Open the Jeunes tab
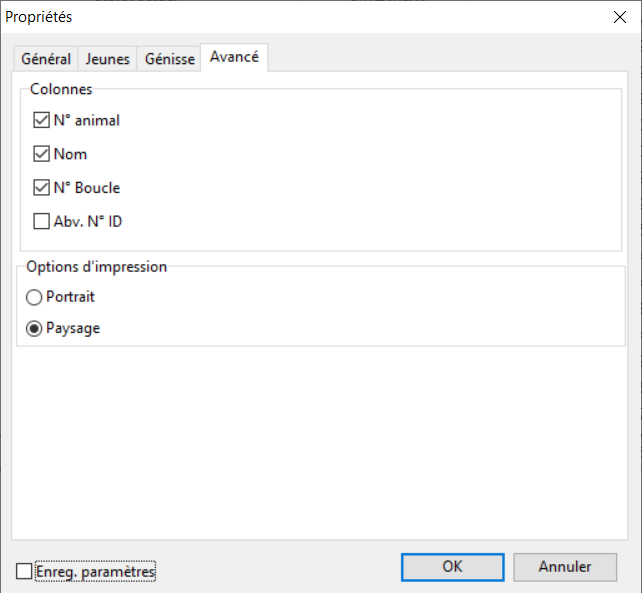 [x=108, y=59]
